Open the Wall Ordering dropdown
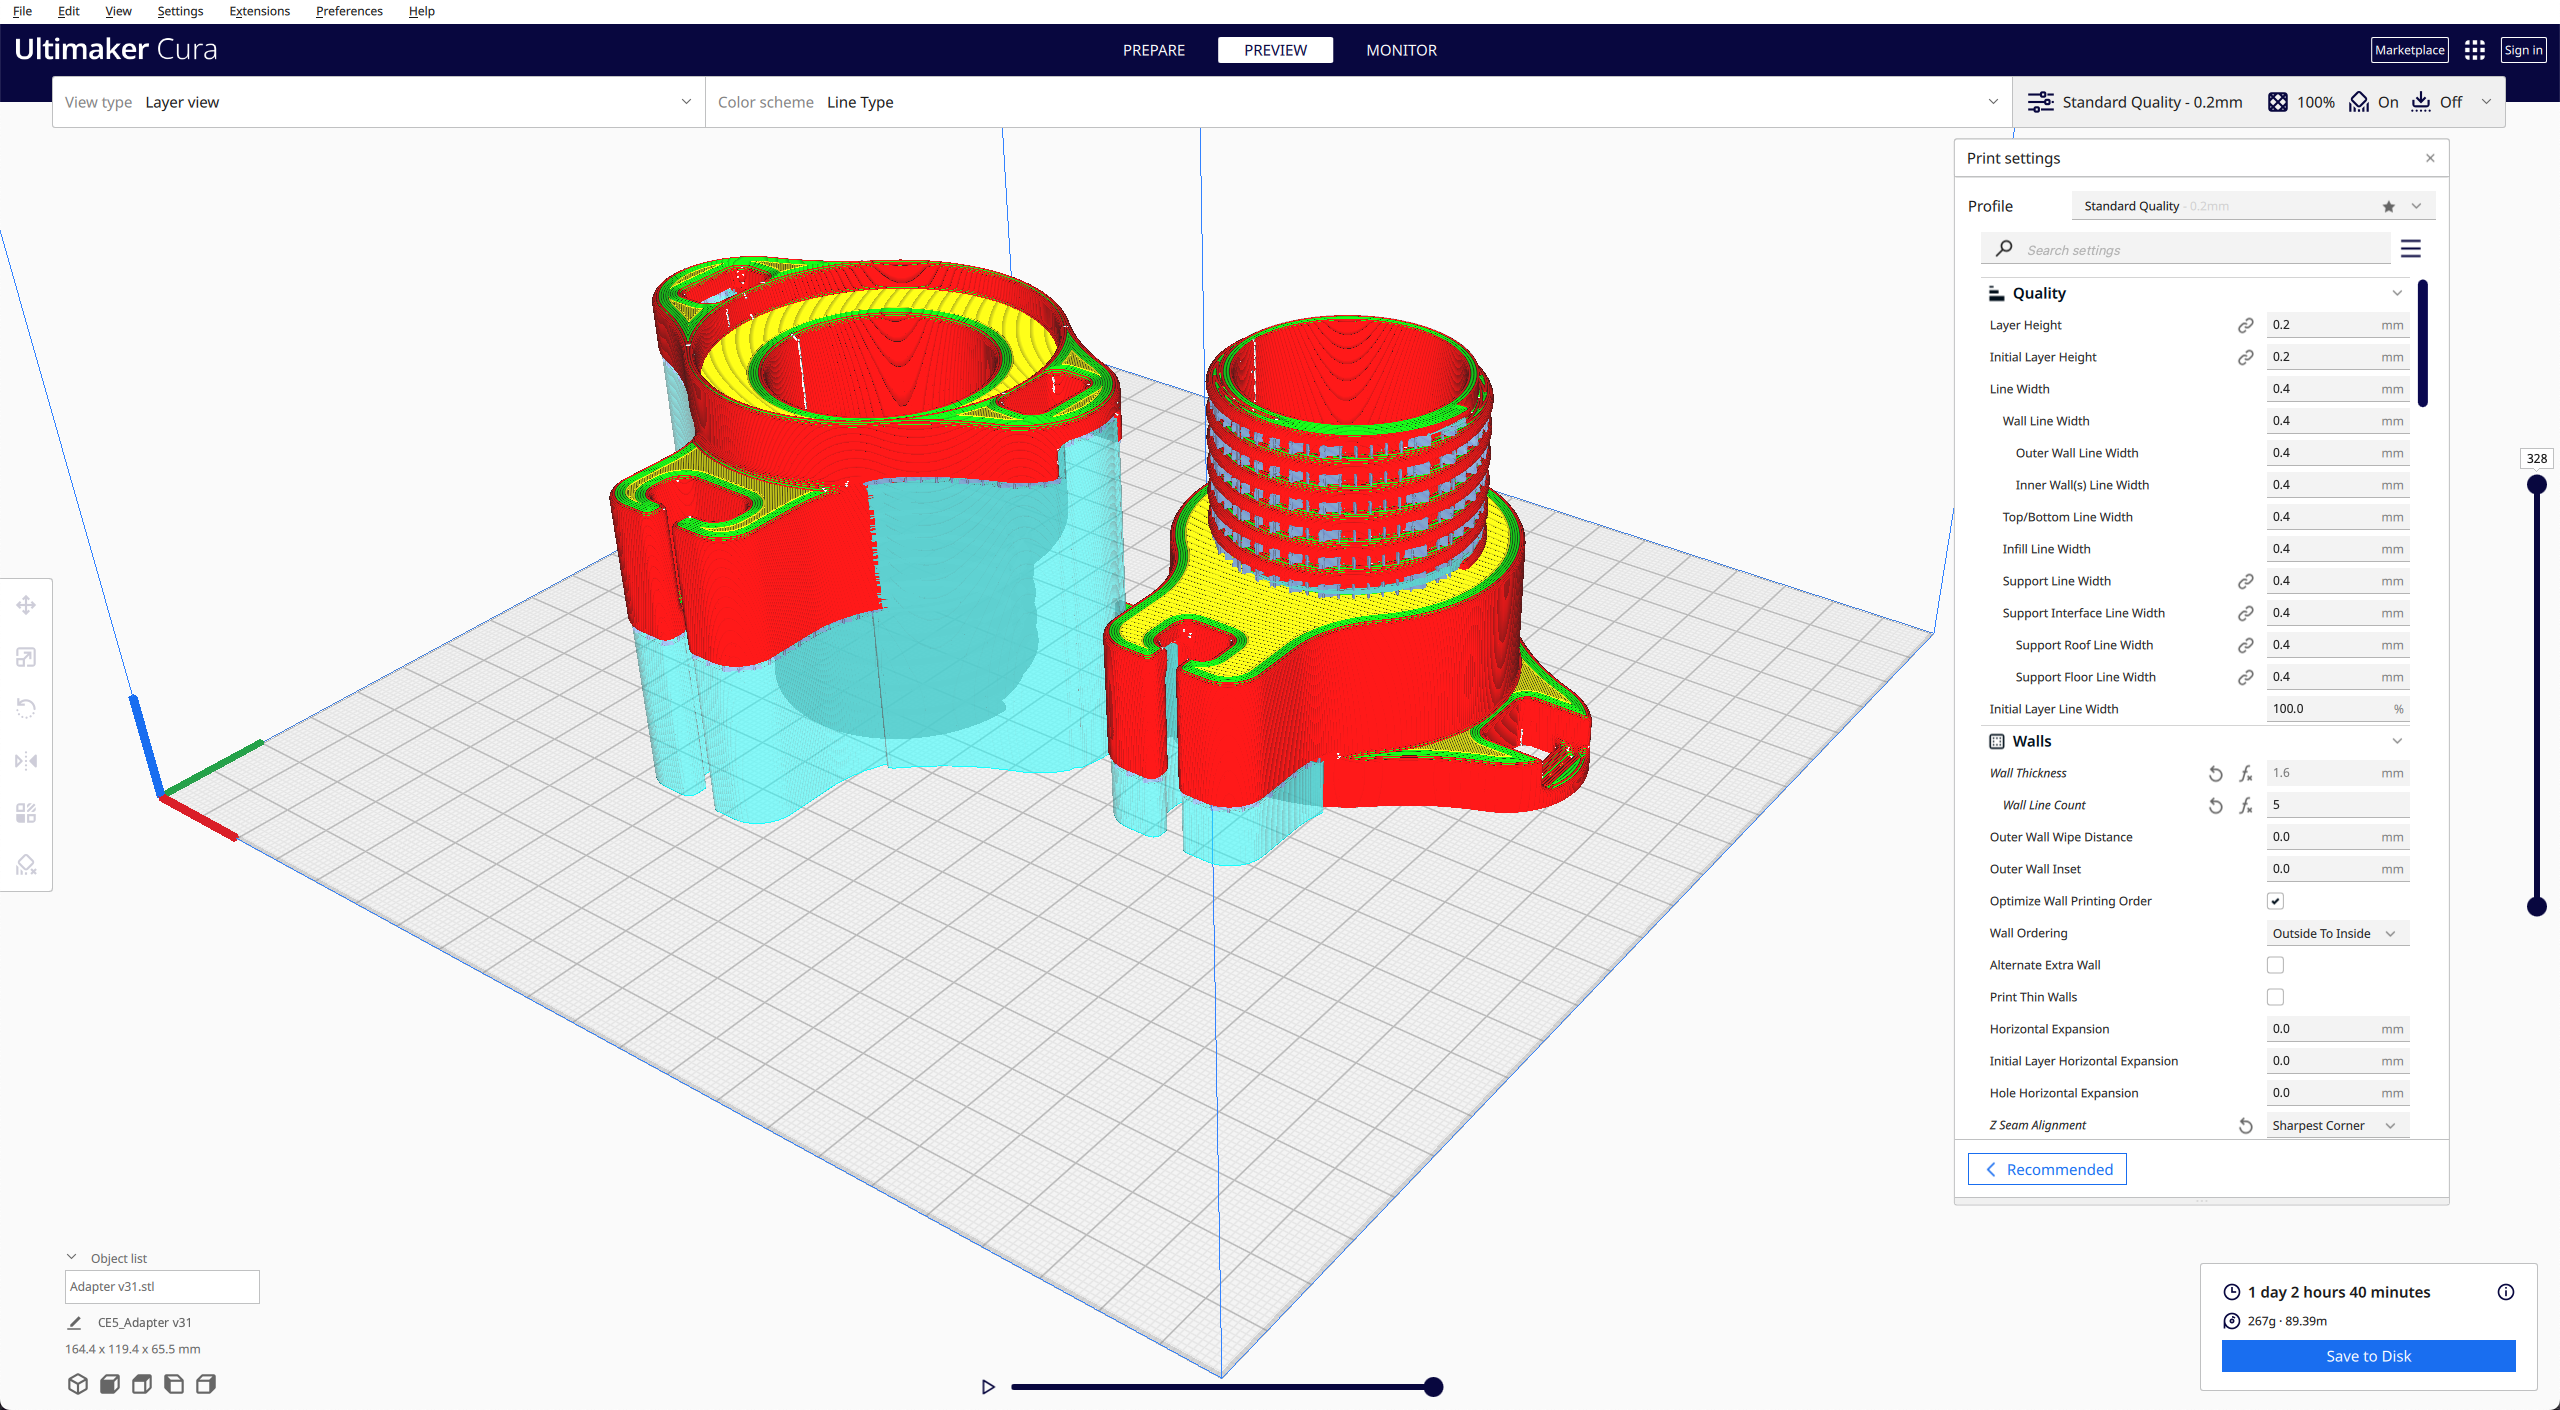2560x1410 pixels. [x=2335, y=933]
